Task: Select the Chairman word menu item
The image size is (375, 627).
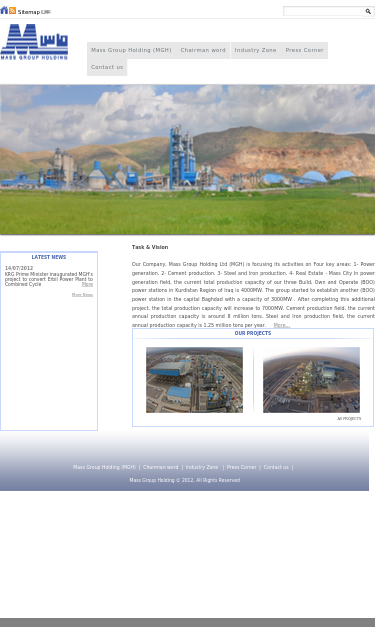Action: coord(203,50)
